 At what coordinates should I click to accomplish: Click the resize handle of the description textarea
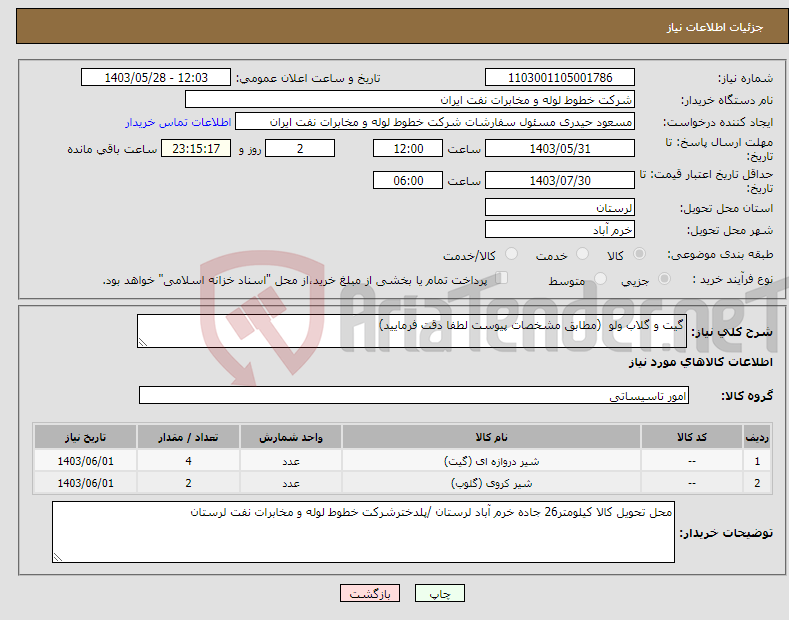click(x=143, y=342)
